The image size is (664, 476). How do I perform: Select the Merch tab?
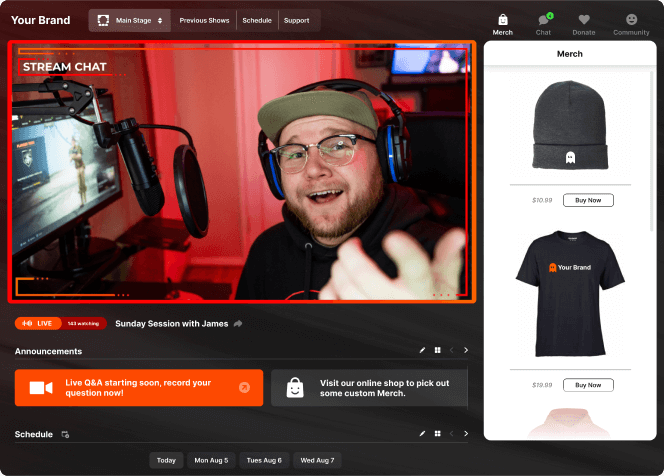click(x=502, y=23)
